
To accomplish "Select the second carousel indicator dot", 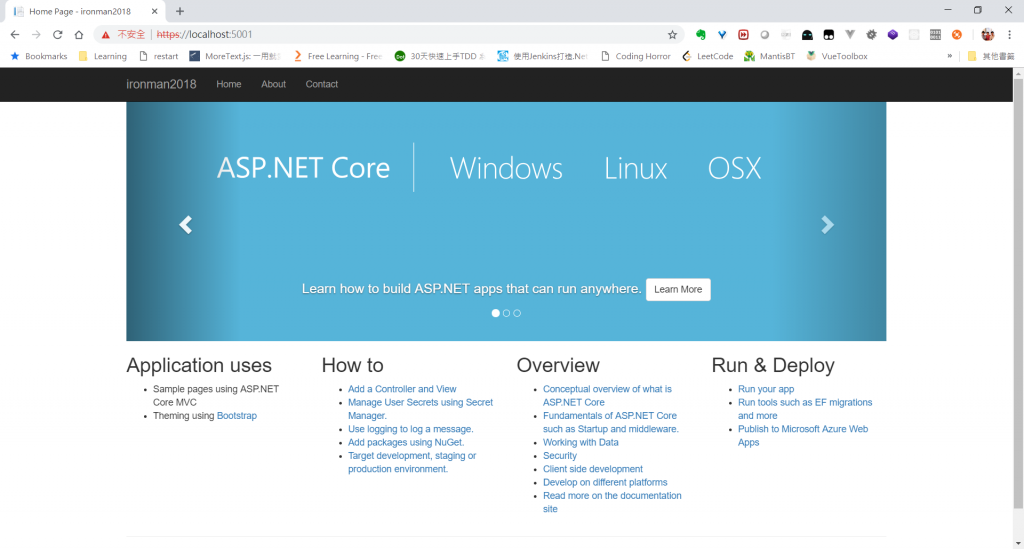I will click(x=506, y=313).
